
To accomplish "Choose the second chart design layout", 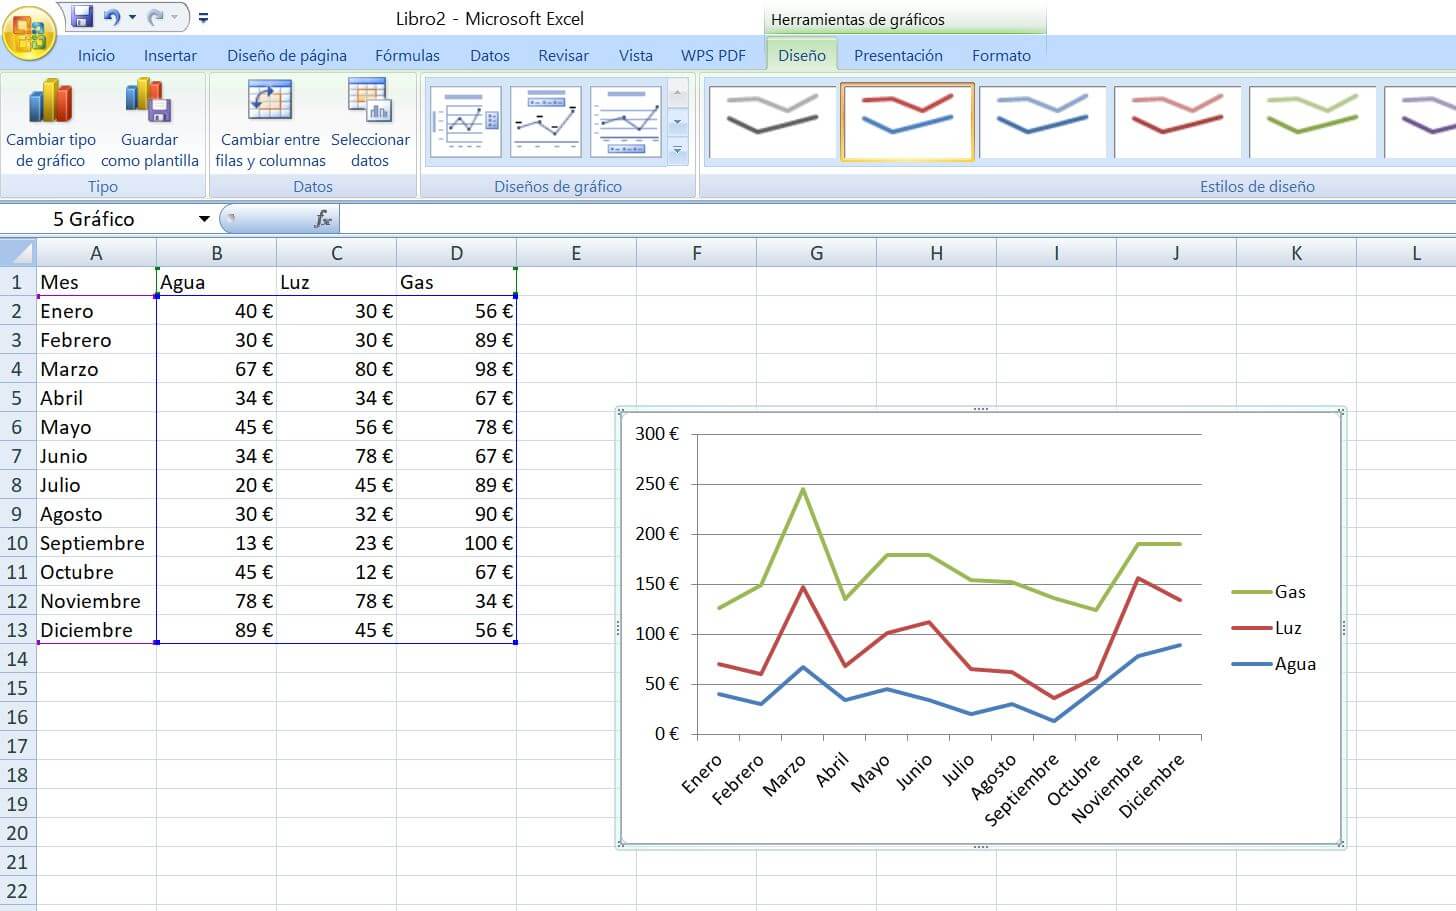I will pyautogui.click(x=546, y=121).
